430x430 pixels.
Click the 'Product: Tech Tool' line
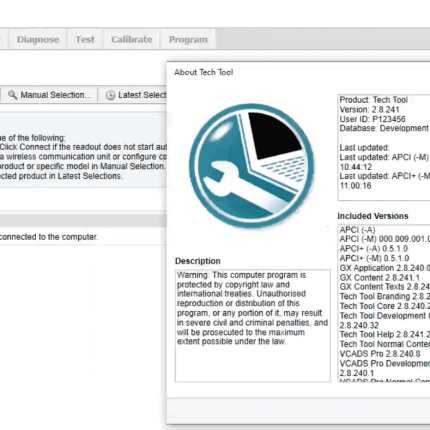(x=373, y=100)
